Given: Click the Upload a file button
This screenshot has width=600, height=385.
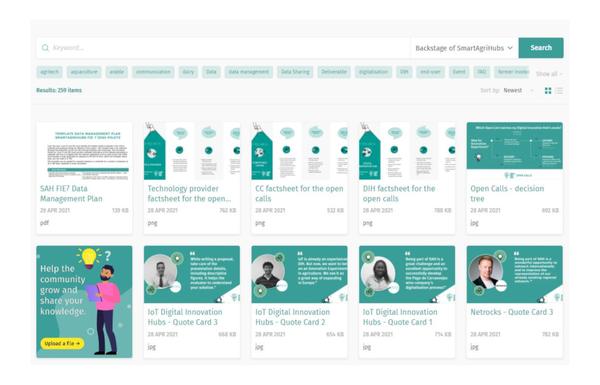Looking at the screenshot, I should (x=62, y=343).
